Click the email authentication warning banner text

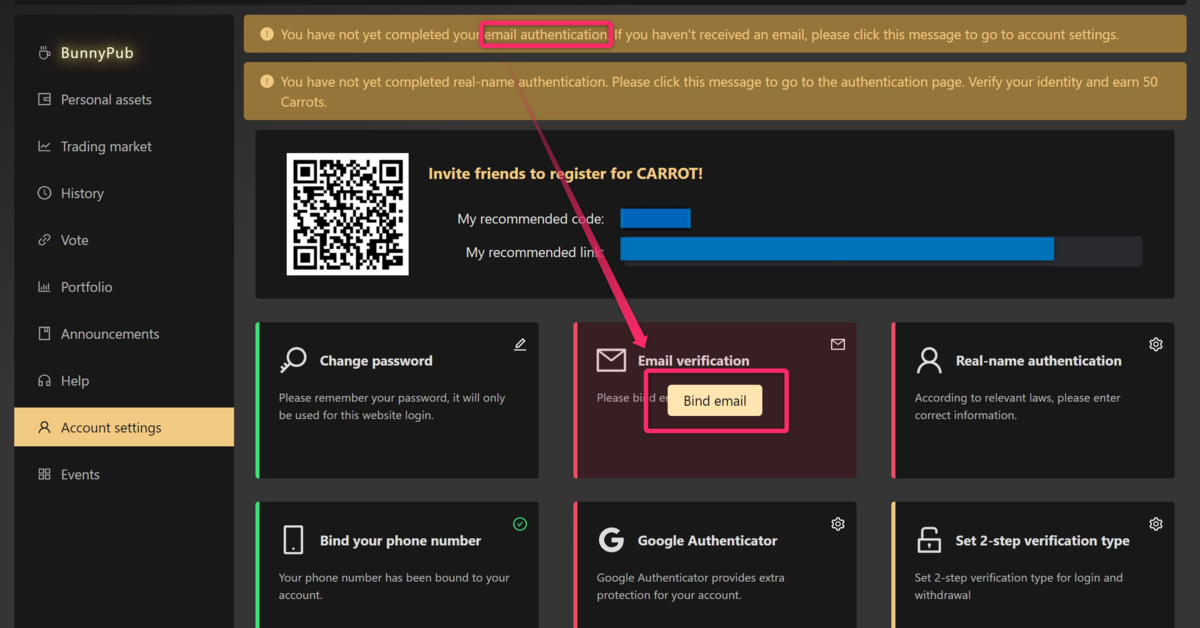(x=699, y=34)
